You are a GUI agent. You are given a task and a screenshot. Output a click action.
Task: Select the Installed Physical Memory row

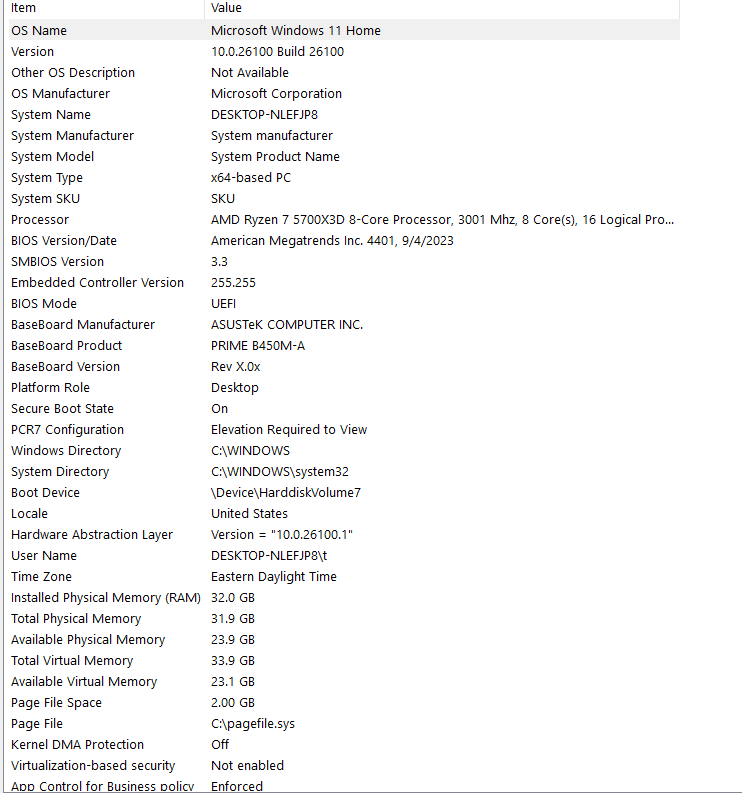344,598
